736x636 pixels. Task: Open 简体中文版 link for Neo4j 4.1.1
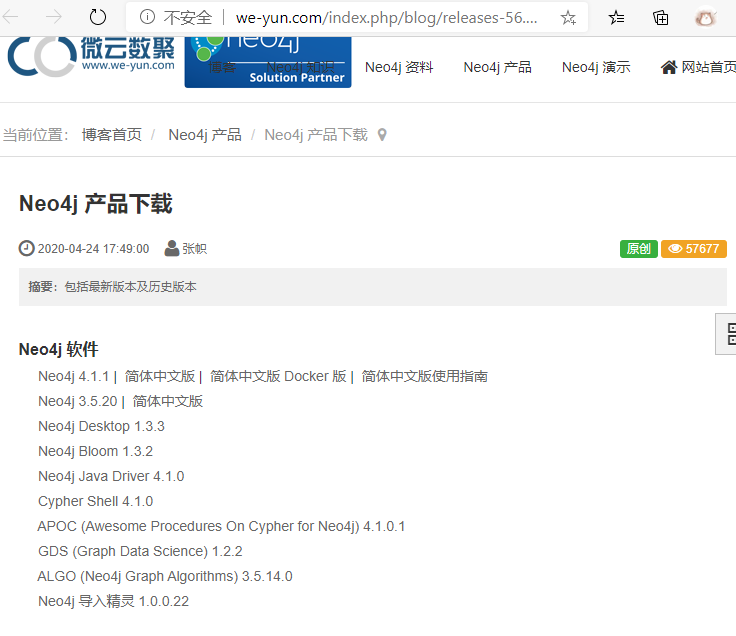tap(160, 376)
